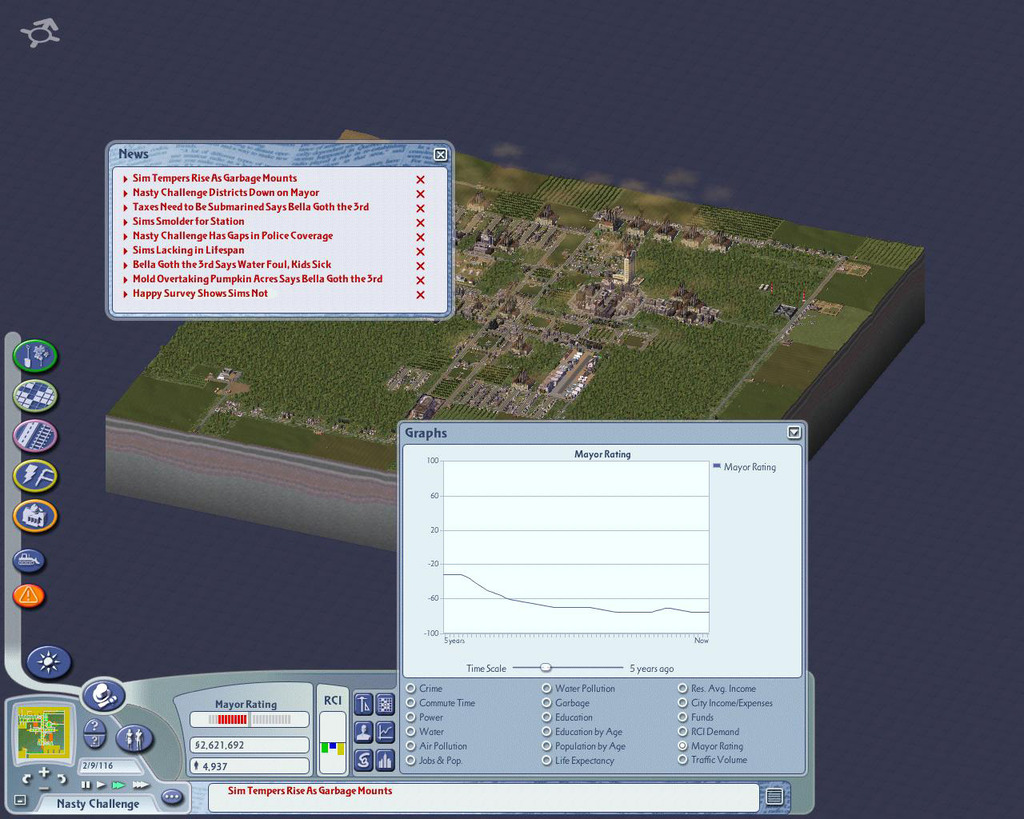Viewport: 1024px width, 819px height.
Task: Click the Nasty Challenge city name tab
Action: click(x=98, y=804)
